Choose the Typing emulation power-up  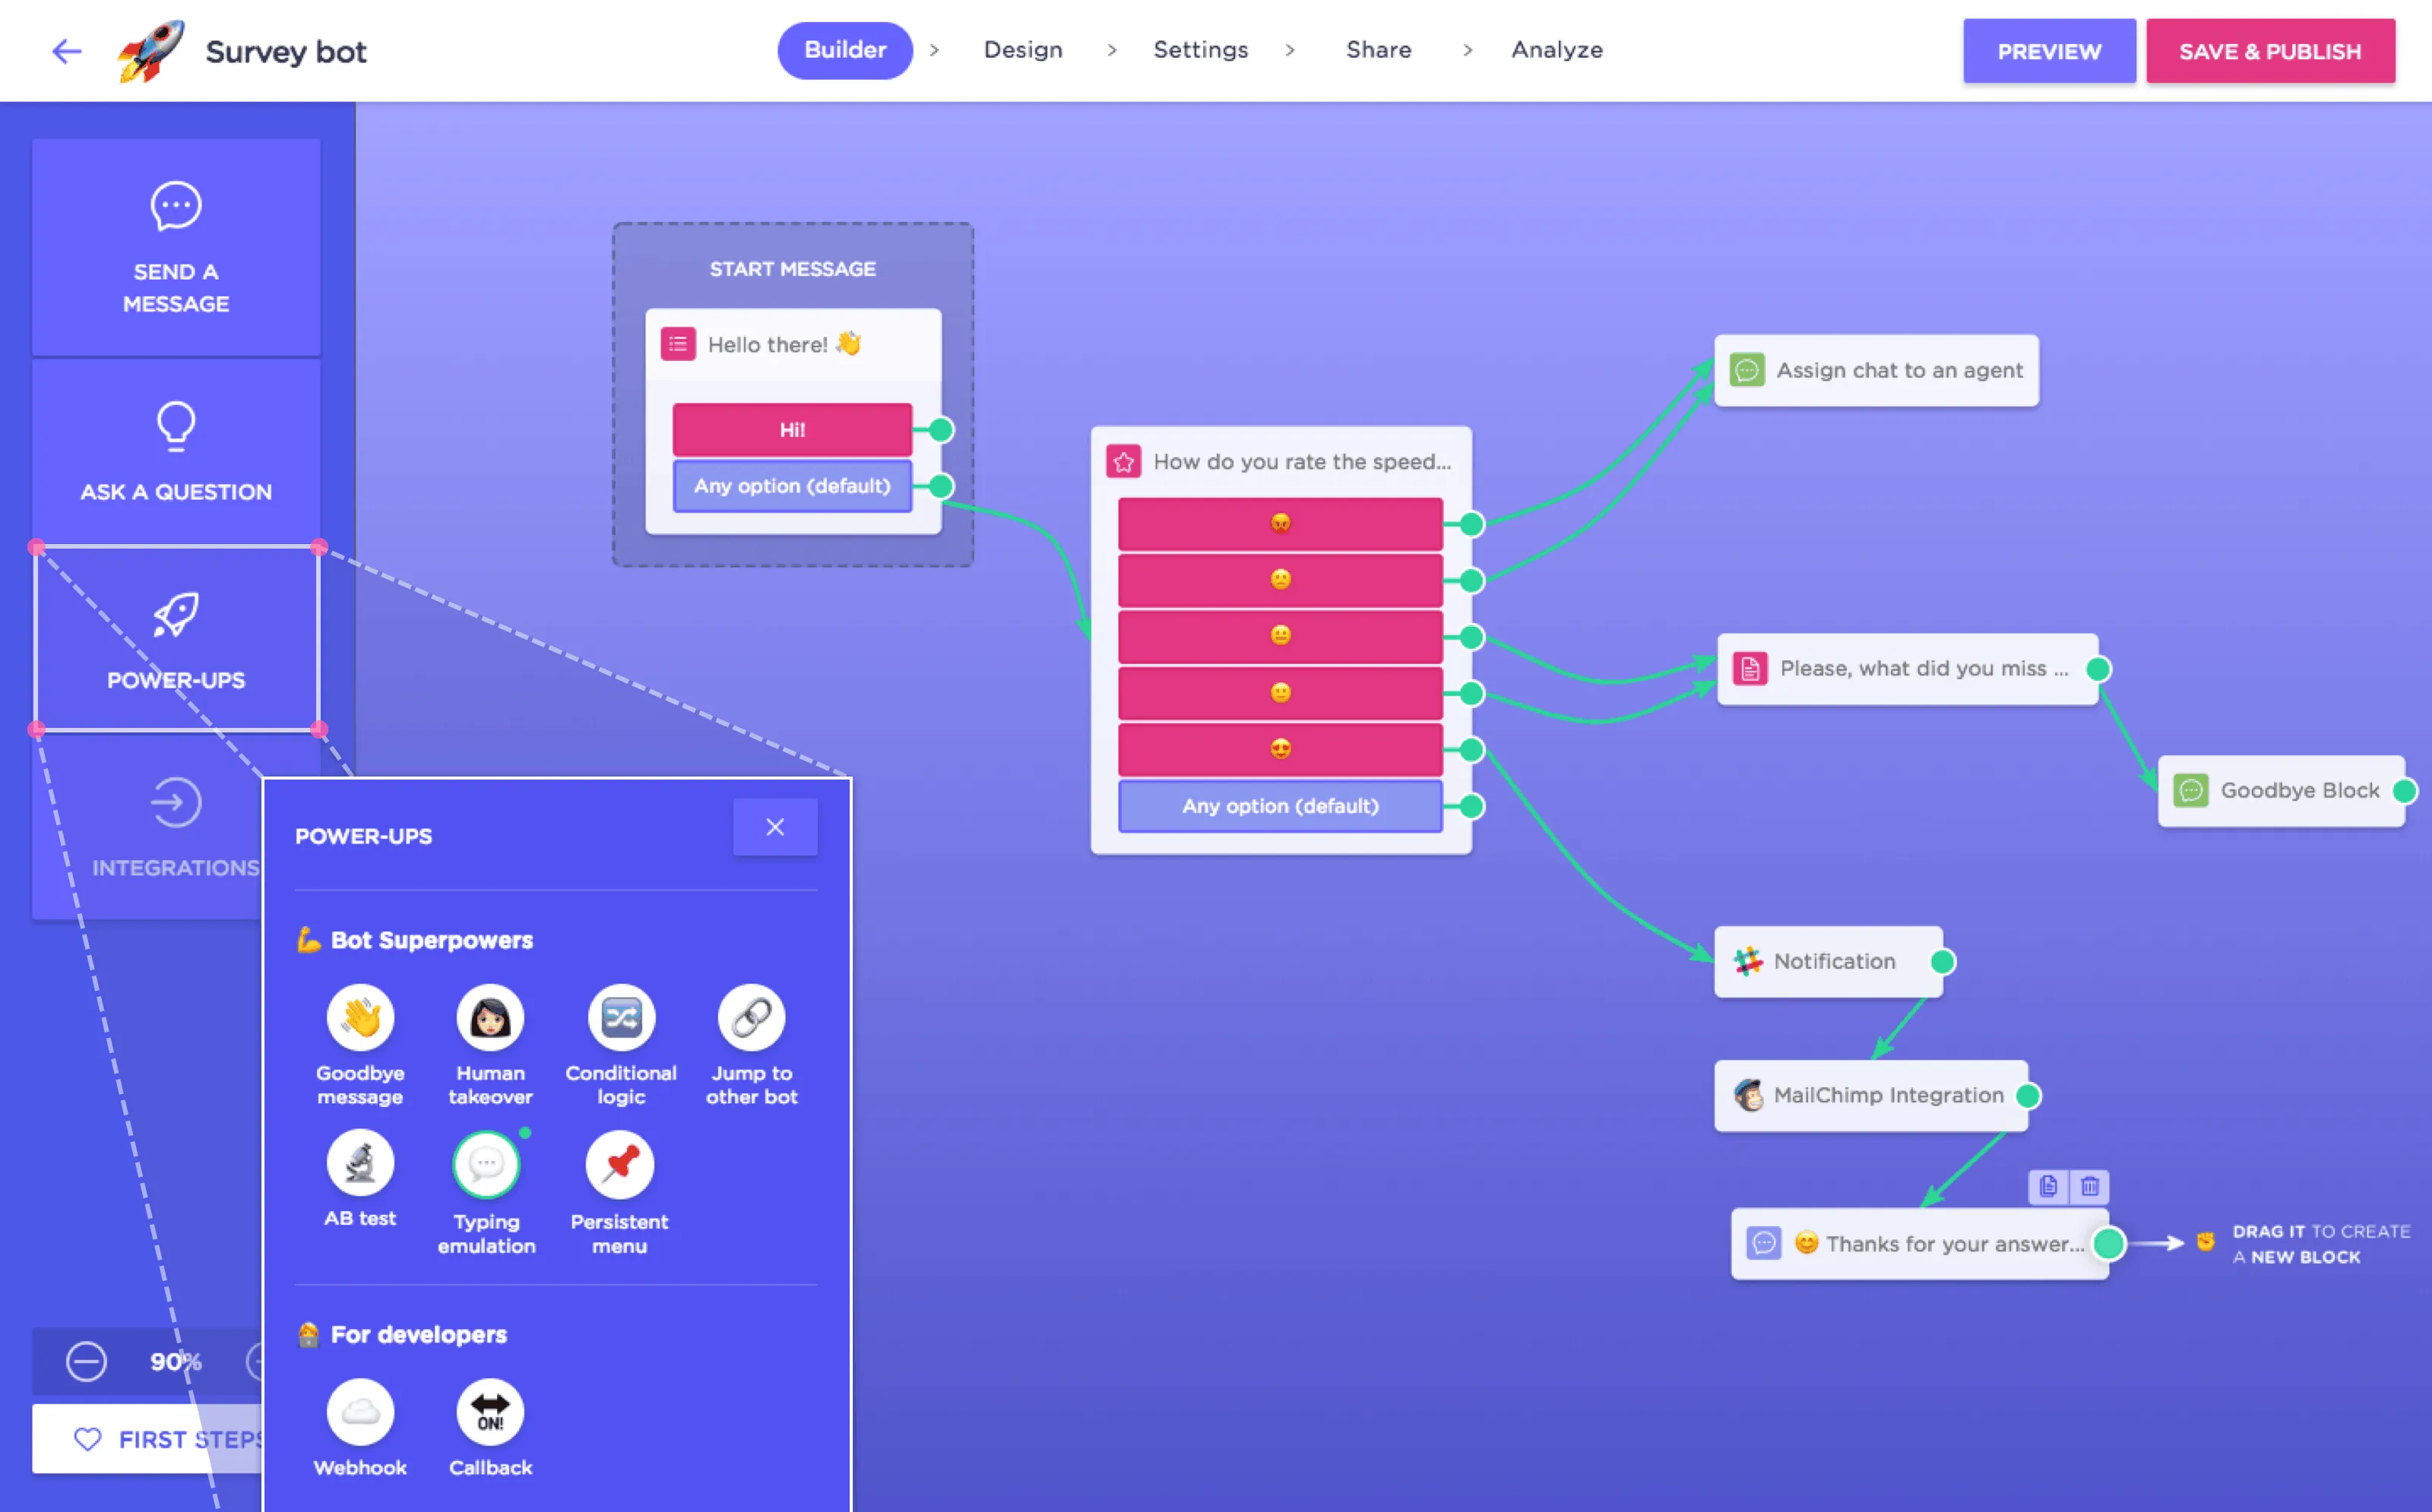pyautogui.click(x=486, y=1192)
